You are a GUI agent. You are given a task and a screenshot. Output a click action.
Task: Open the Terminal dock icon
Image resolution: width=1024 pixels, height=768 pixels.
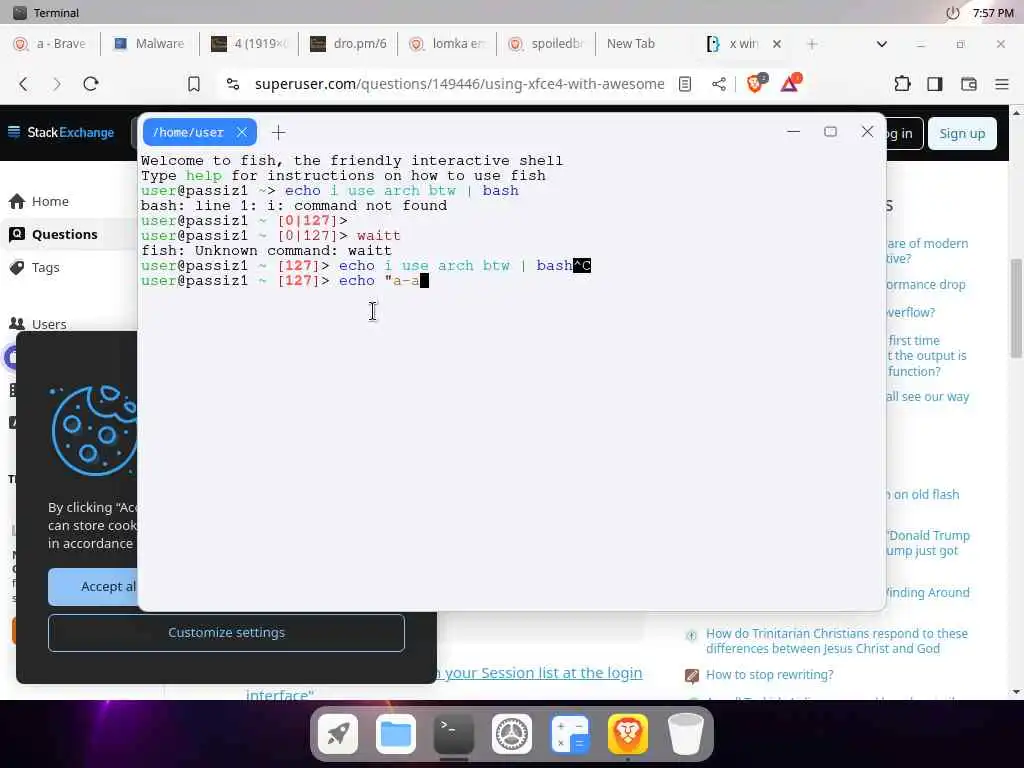(454, 733)
